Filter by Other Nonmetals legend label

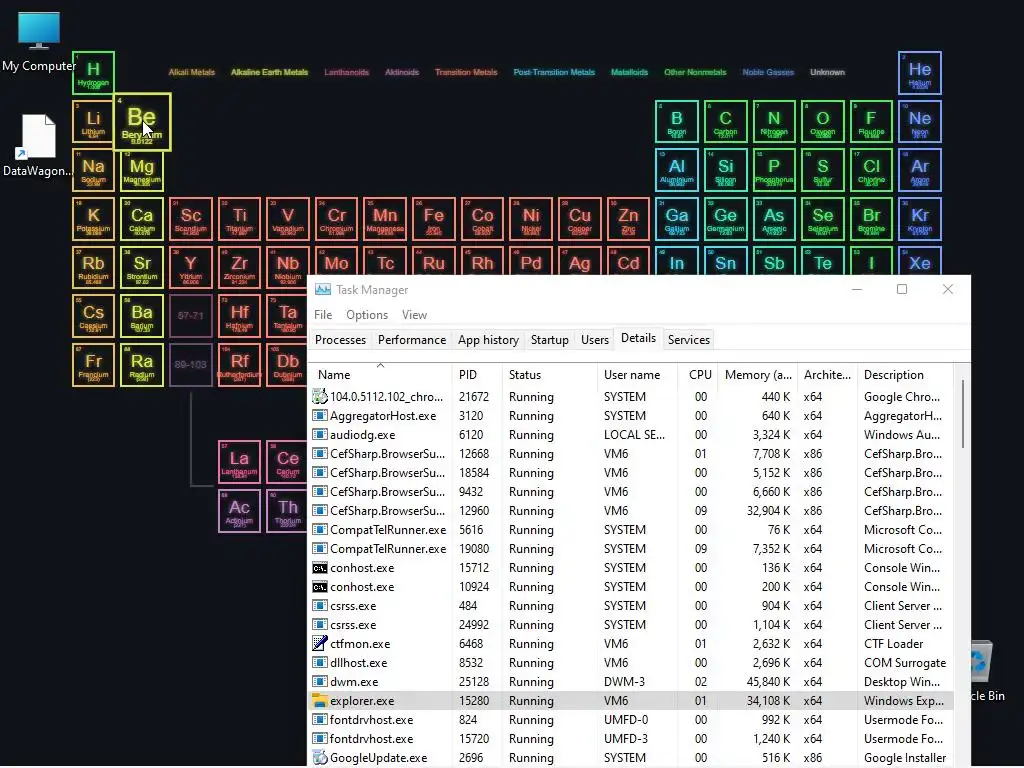pos(695,72)
